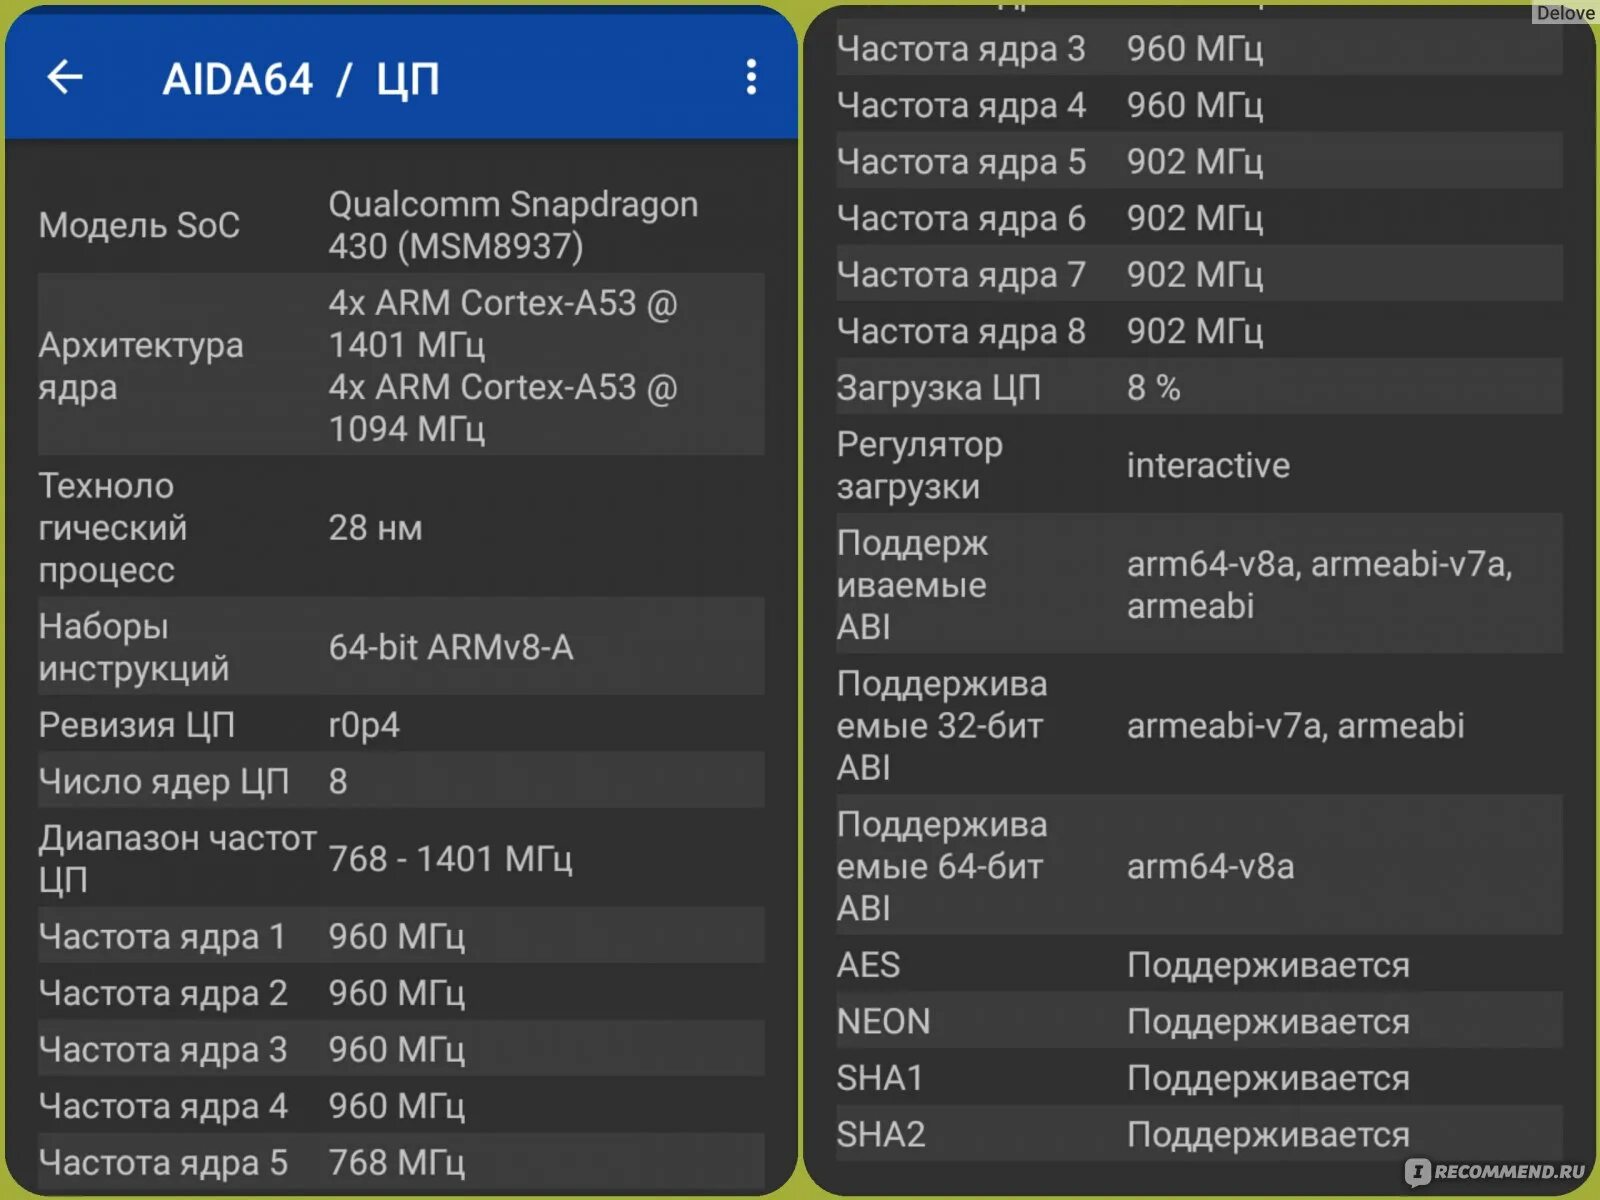Select the '960 МГц' value of ядра 2
1600x1200 pixels.
[x=397, y=993]
